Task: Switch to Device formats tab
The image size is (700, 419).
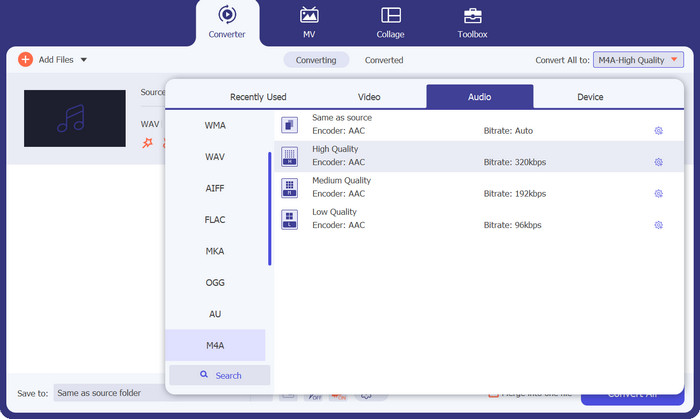Action: pyautogui.click(x=590, y=97)
